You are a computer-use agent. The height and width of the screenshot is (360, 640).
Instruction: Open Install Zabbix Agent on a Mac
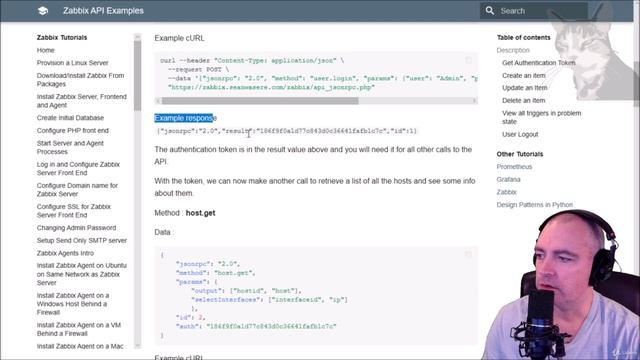80,346
